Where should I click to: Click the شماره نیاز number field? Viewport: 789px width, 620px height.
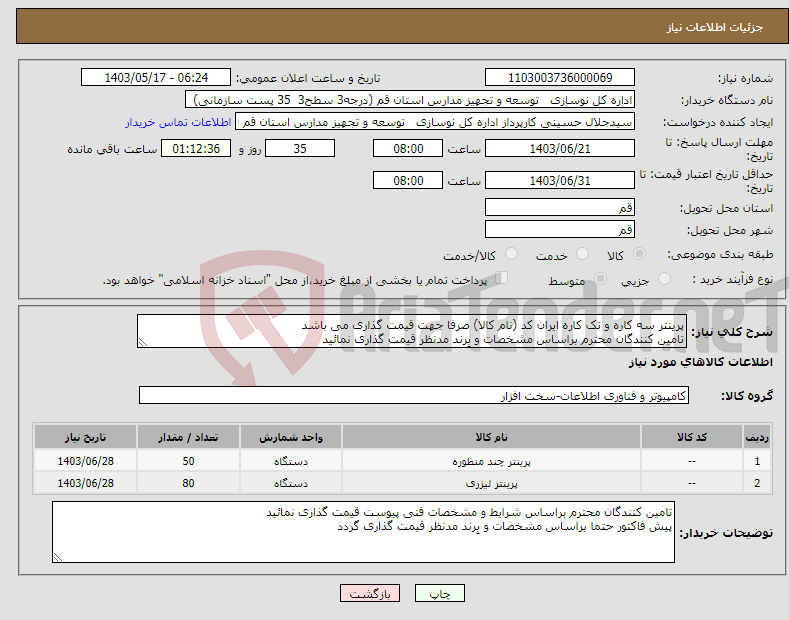tap(560, 78)
